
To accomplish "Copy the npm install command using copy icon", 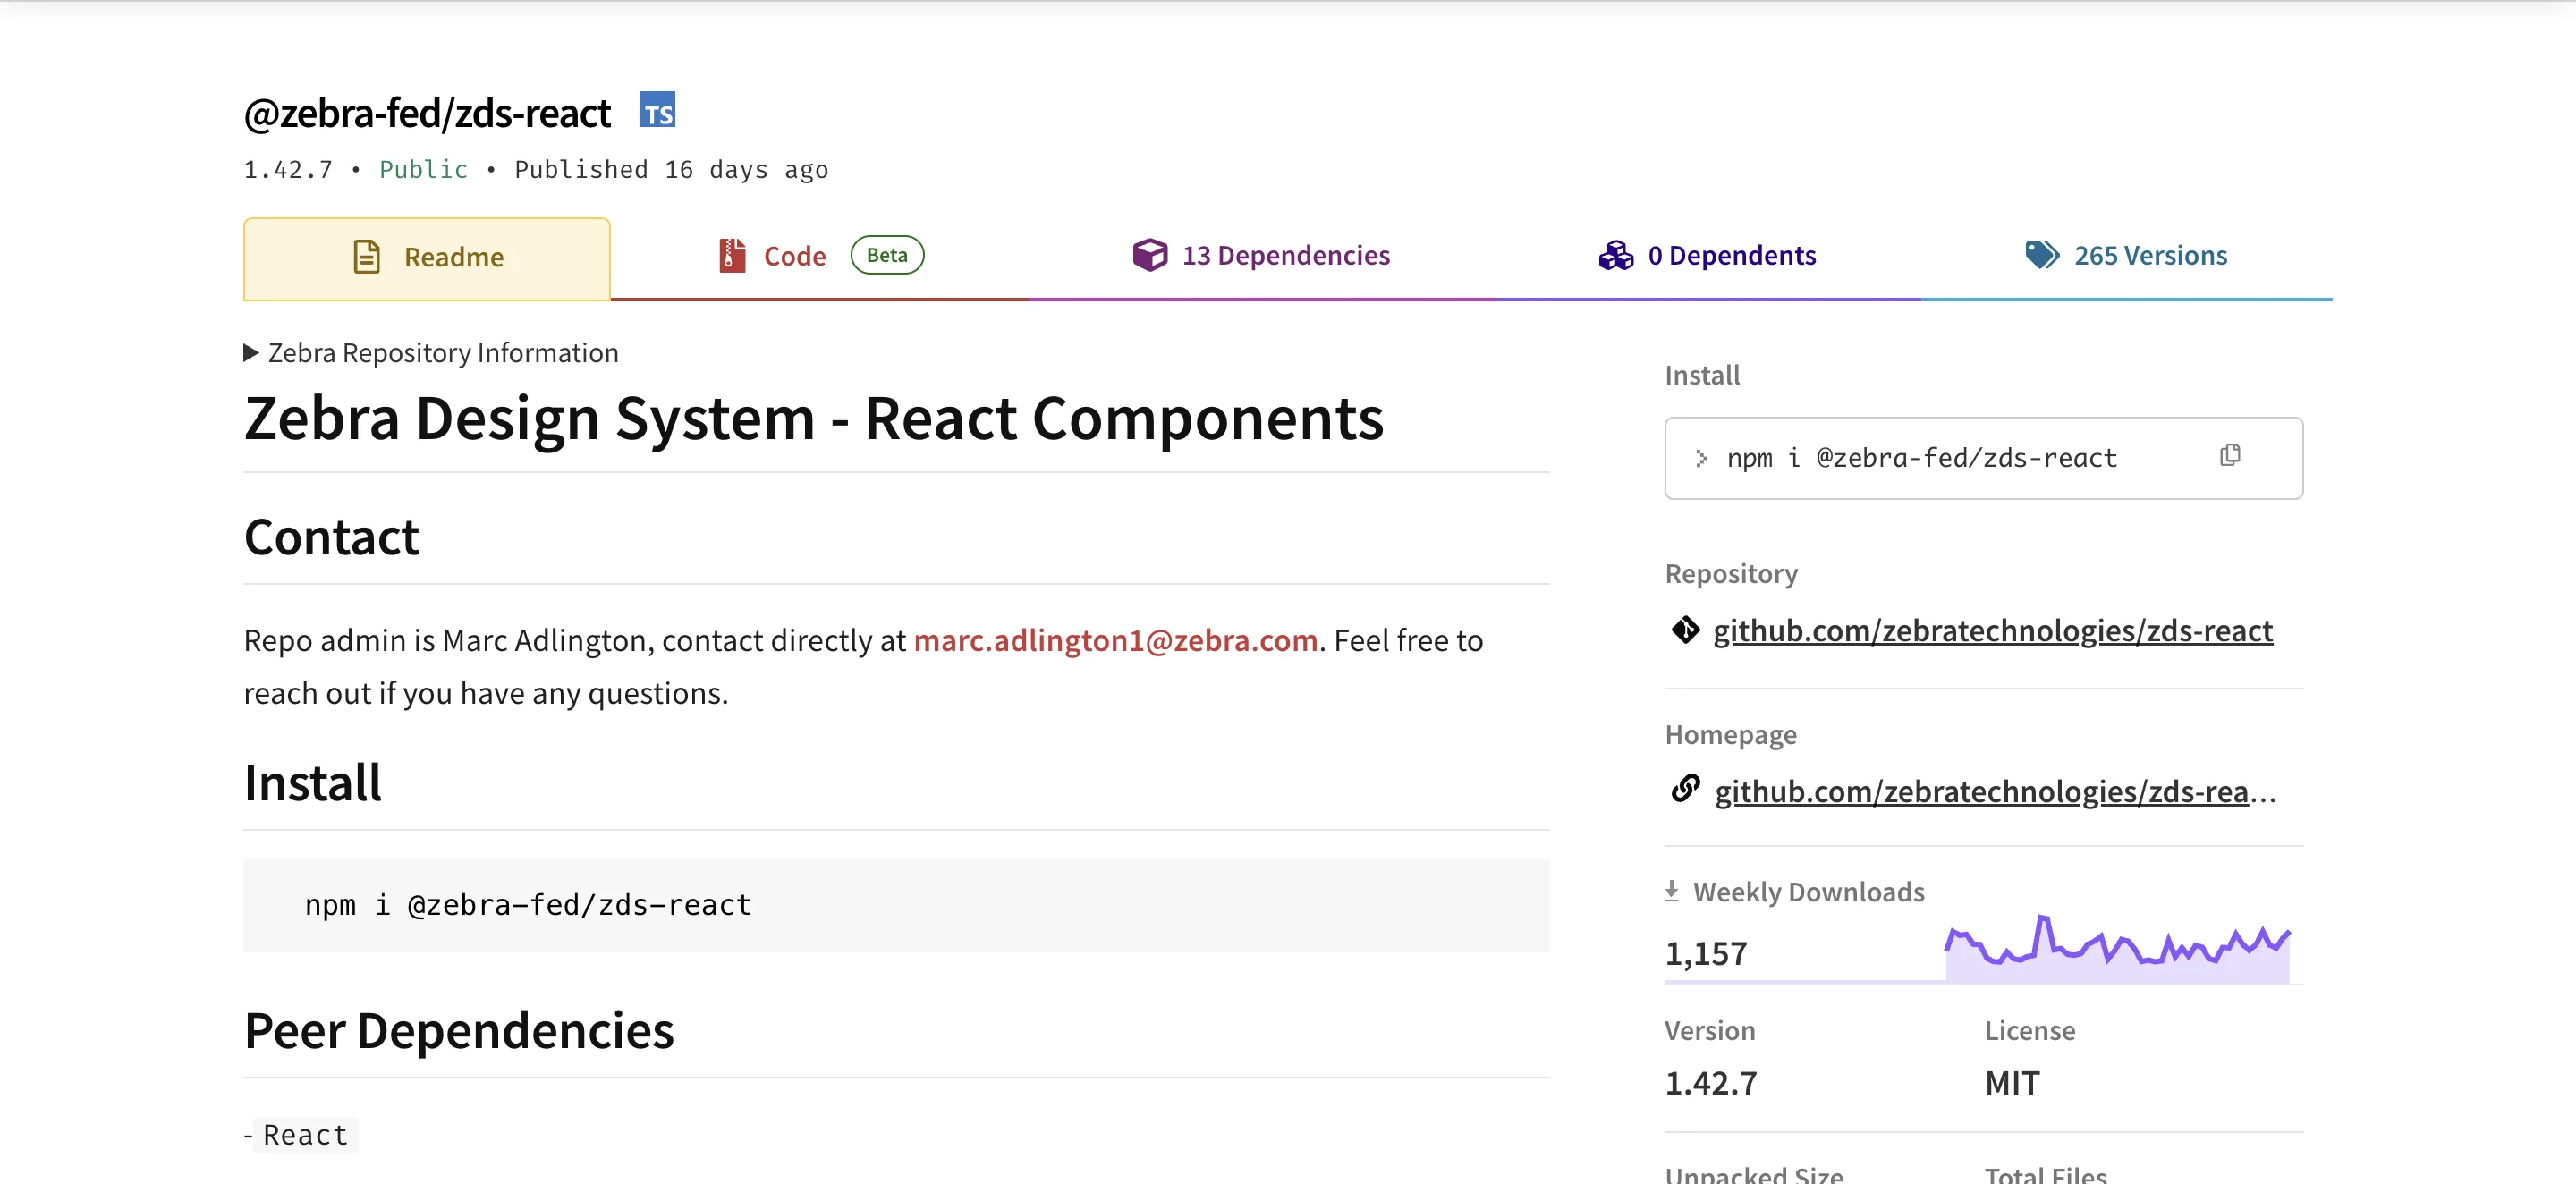I will [x=2231, y=456].
